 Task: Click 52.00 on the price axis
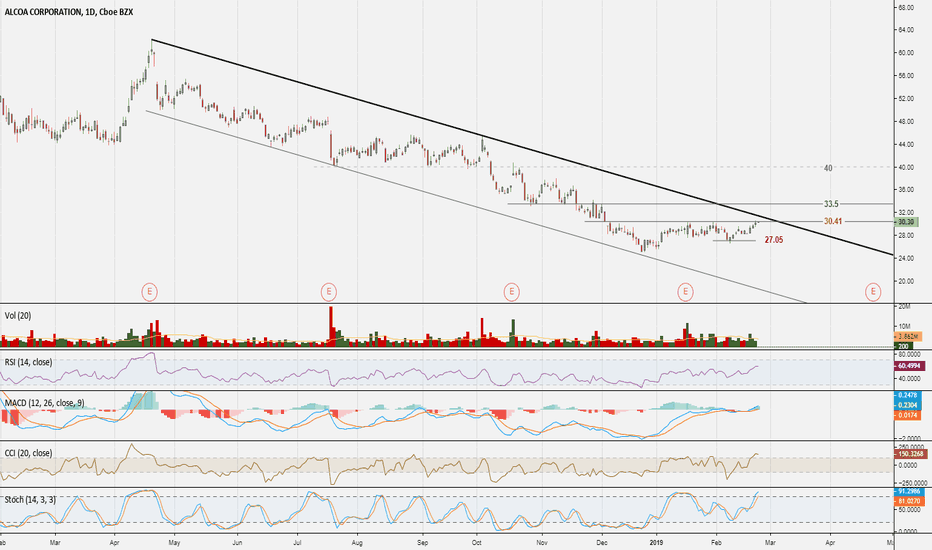coord(906,99)
